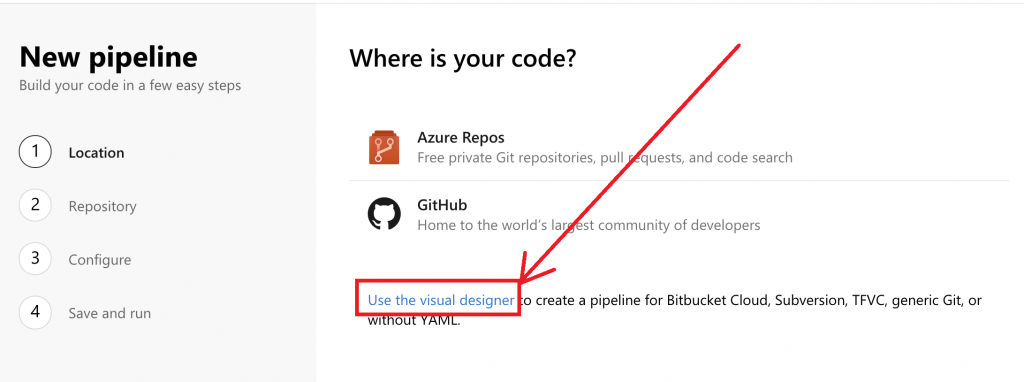Click the Build your code in a few easy steps subtitle
This screenshot has height=382, width=1024.
tap(130, 86)
